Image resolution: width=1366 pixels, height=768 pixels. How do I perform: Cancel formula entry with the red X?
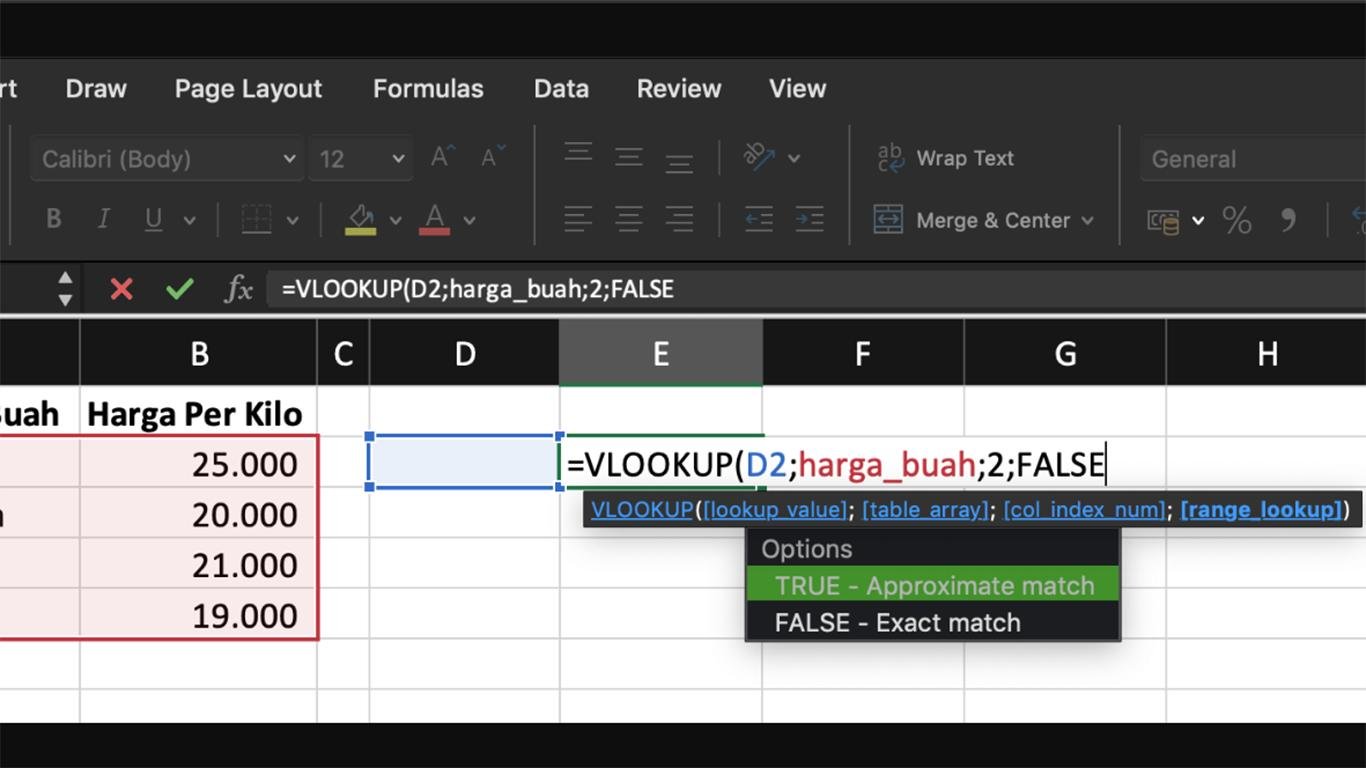tap(122, 289)
